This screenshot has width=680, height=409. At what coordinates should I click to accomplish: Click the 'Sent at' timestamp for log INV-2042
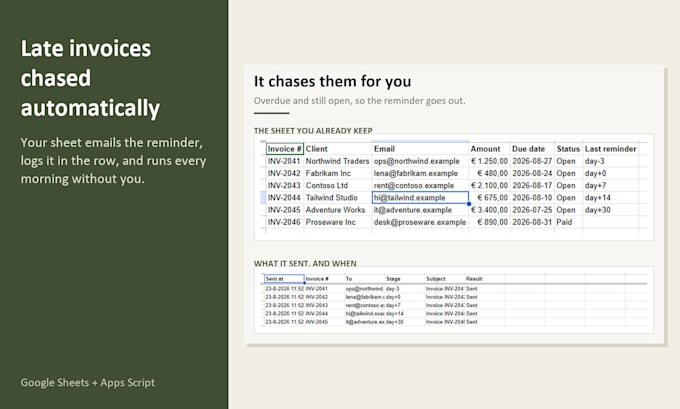284,297
